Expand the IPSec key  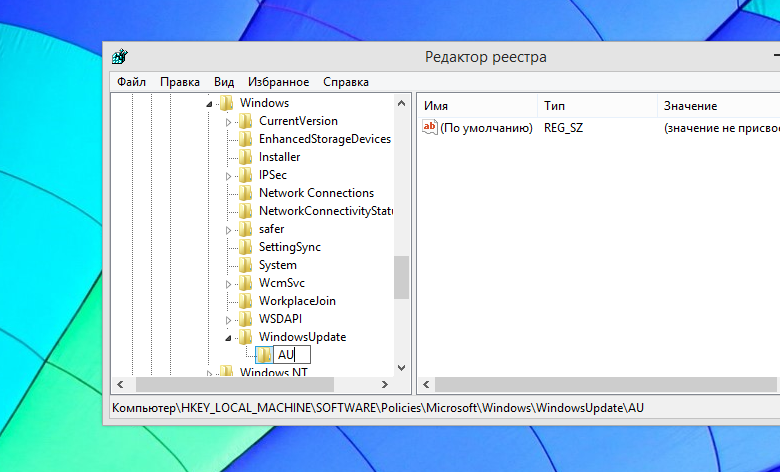[228, 176]
